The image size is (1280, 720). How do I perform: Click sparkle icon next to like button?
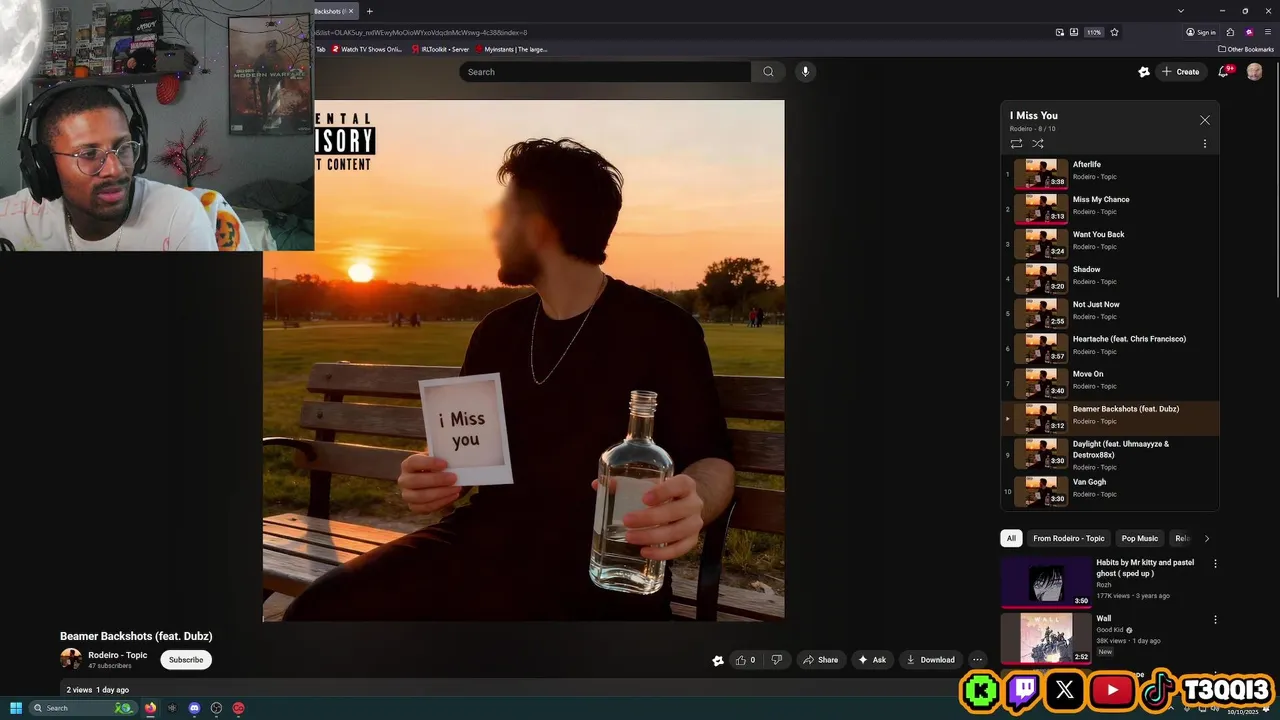(x=718, y=660)
